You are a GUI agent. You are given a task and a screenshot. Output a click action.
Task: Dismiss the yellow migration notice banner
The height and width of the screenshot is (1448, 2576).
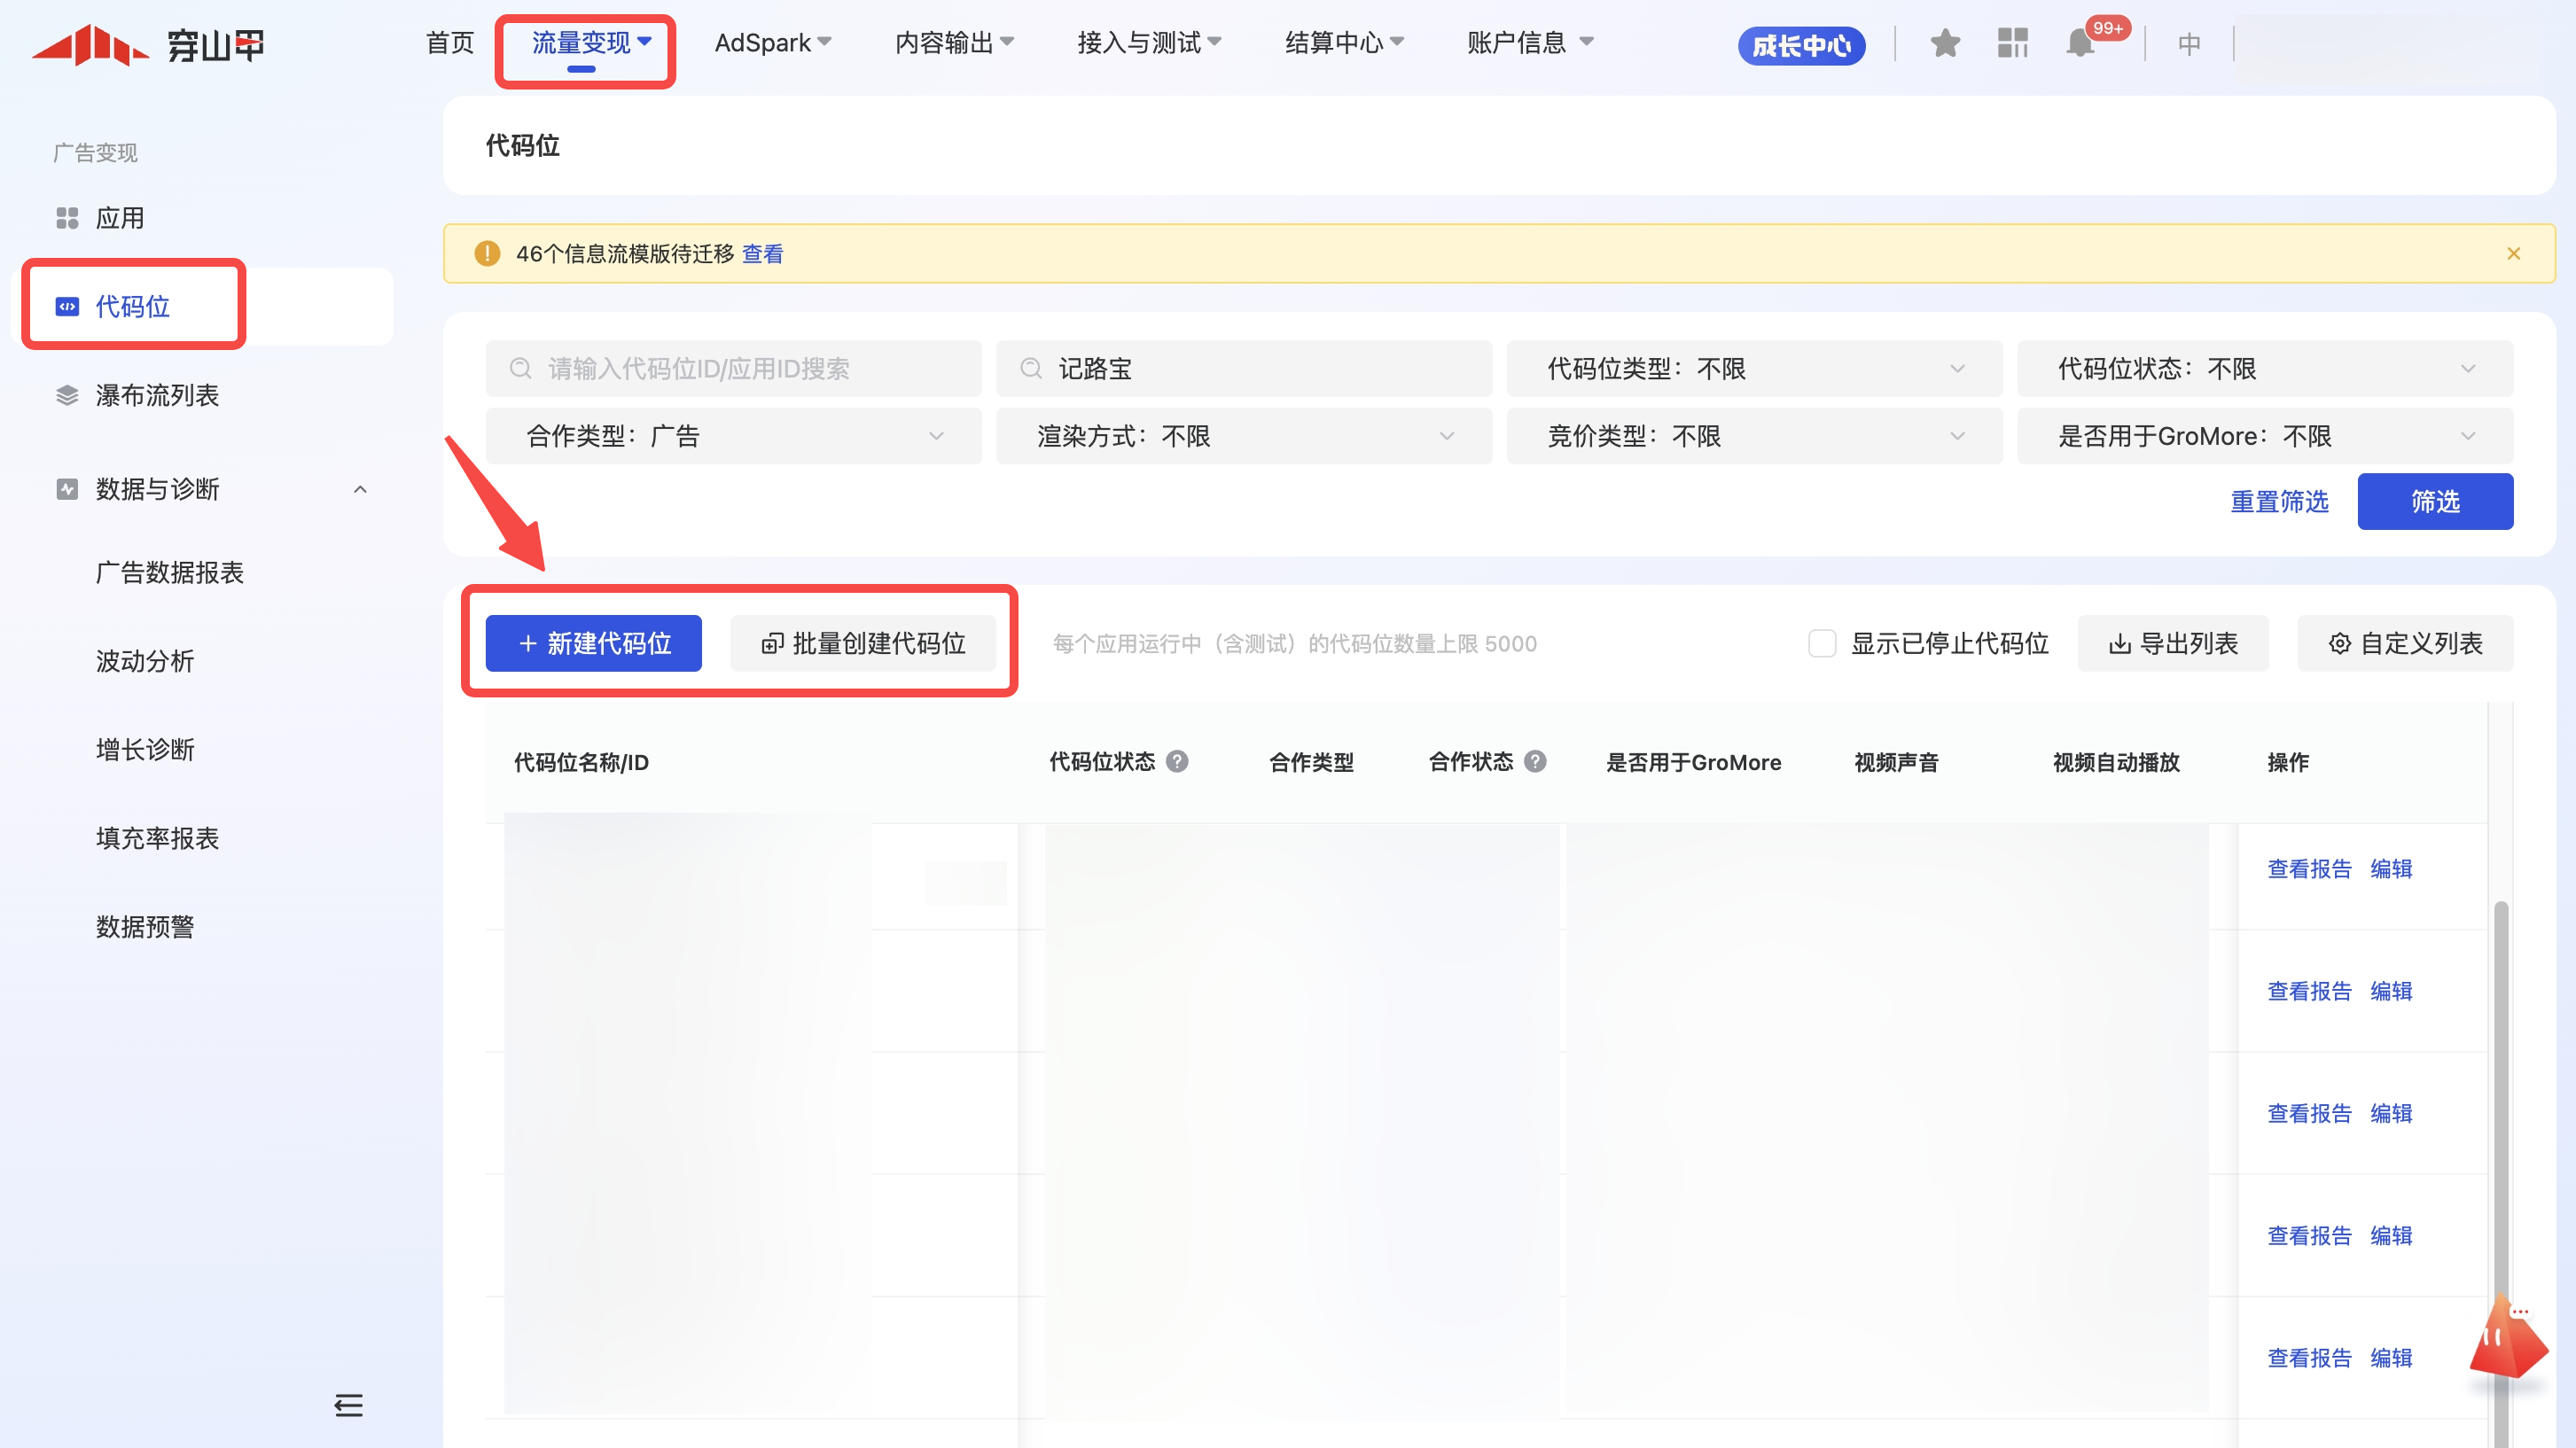click(x=2513, y=254)
